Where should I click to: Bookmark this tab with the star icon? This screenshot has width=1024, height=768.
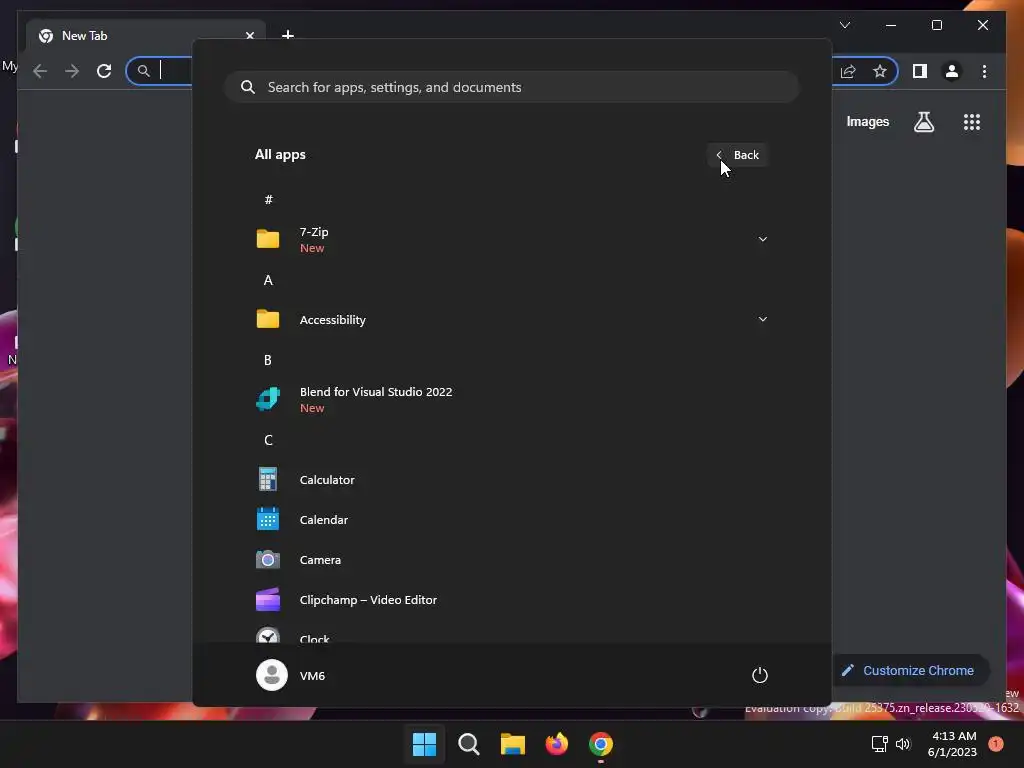880,71
